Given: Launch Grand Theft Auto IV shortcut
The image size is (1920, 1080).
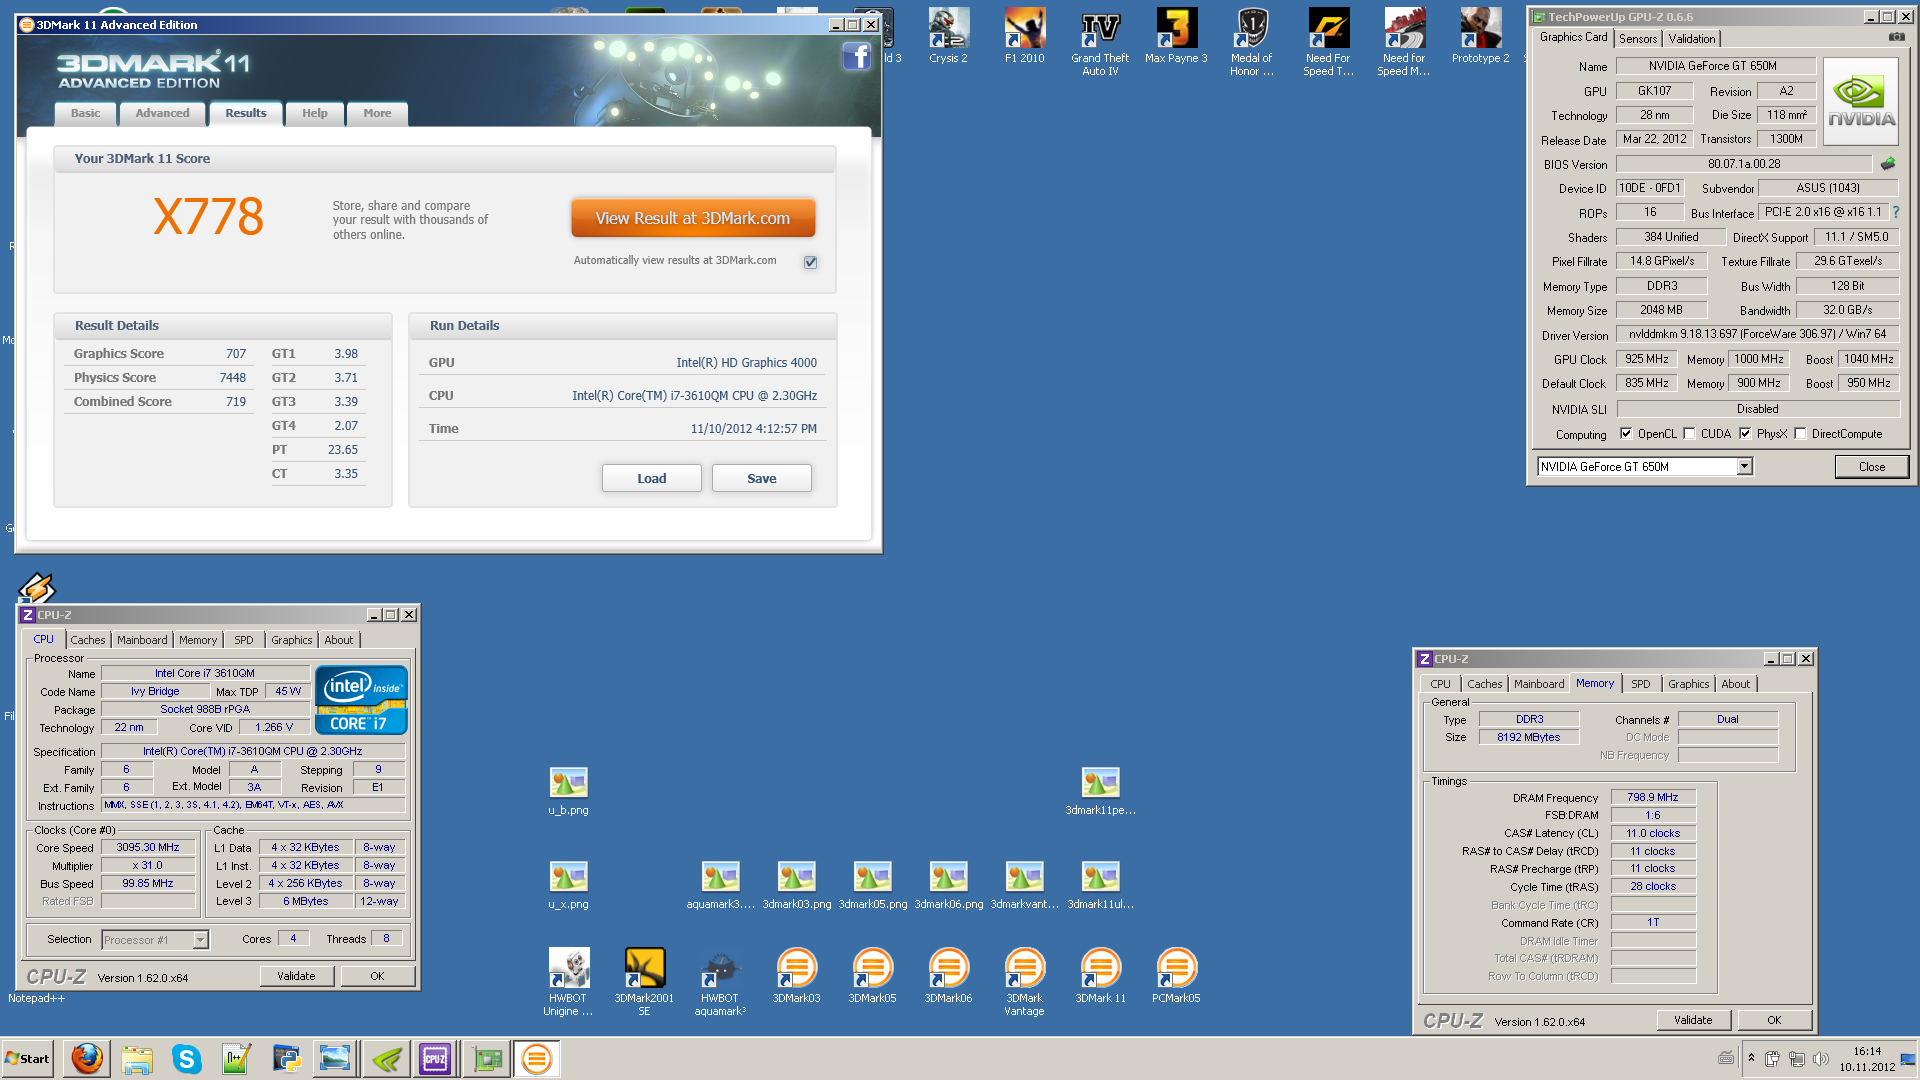Looking at the screenshot, I should coord(1100,43).
